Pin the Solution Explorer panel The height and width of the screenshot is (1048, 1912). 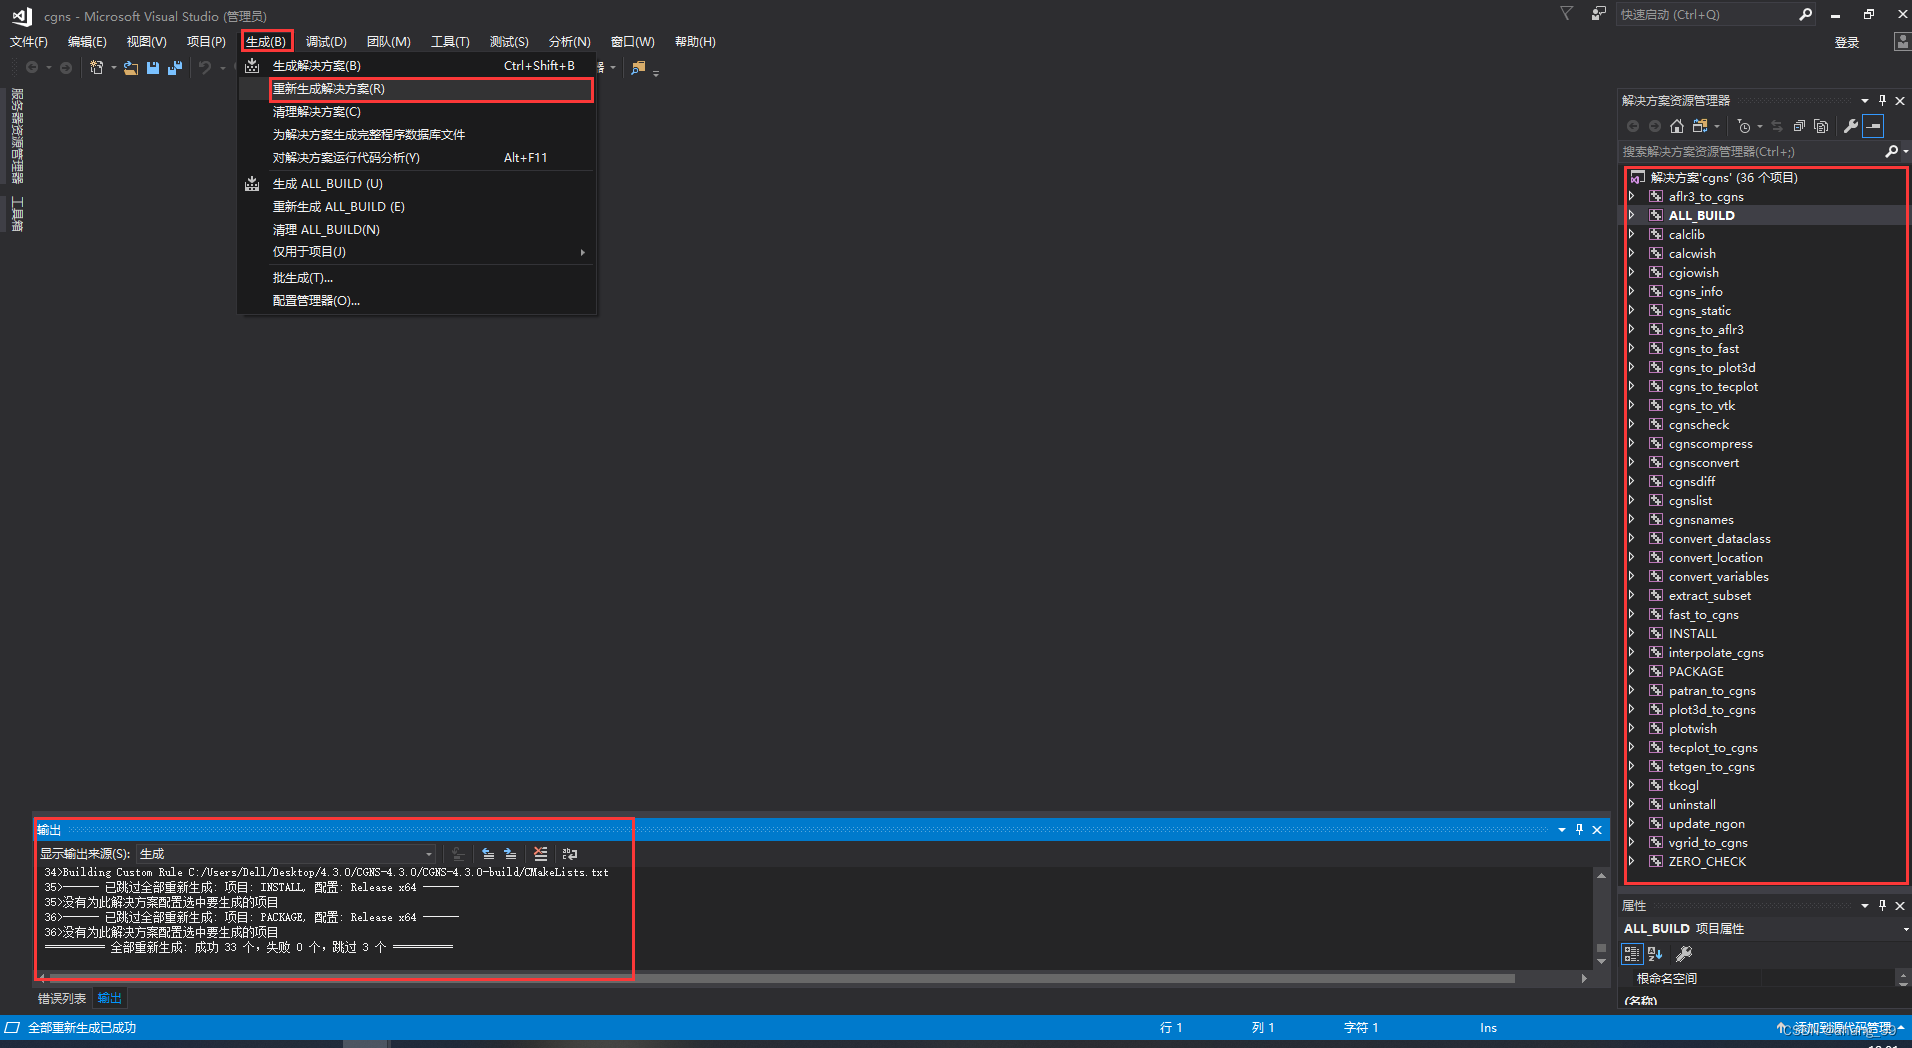1882,100
